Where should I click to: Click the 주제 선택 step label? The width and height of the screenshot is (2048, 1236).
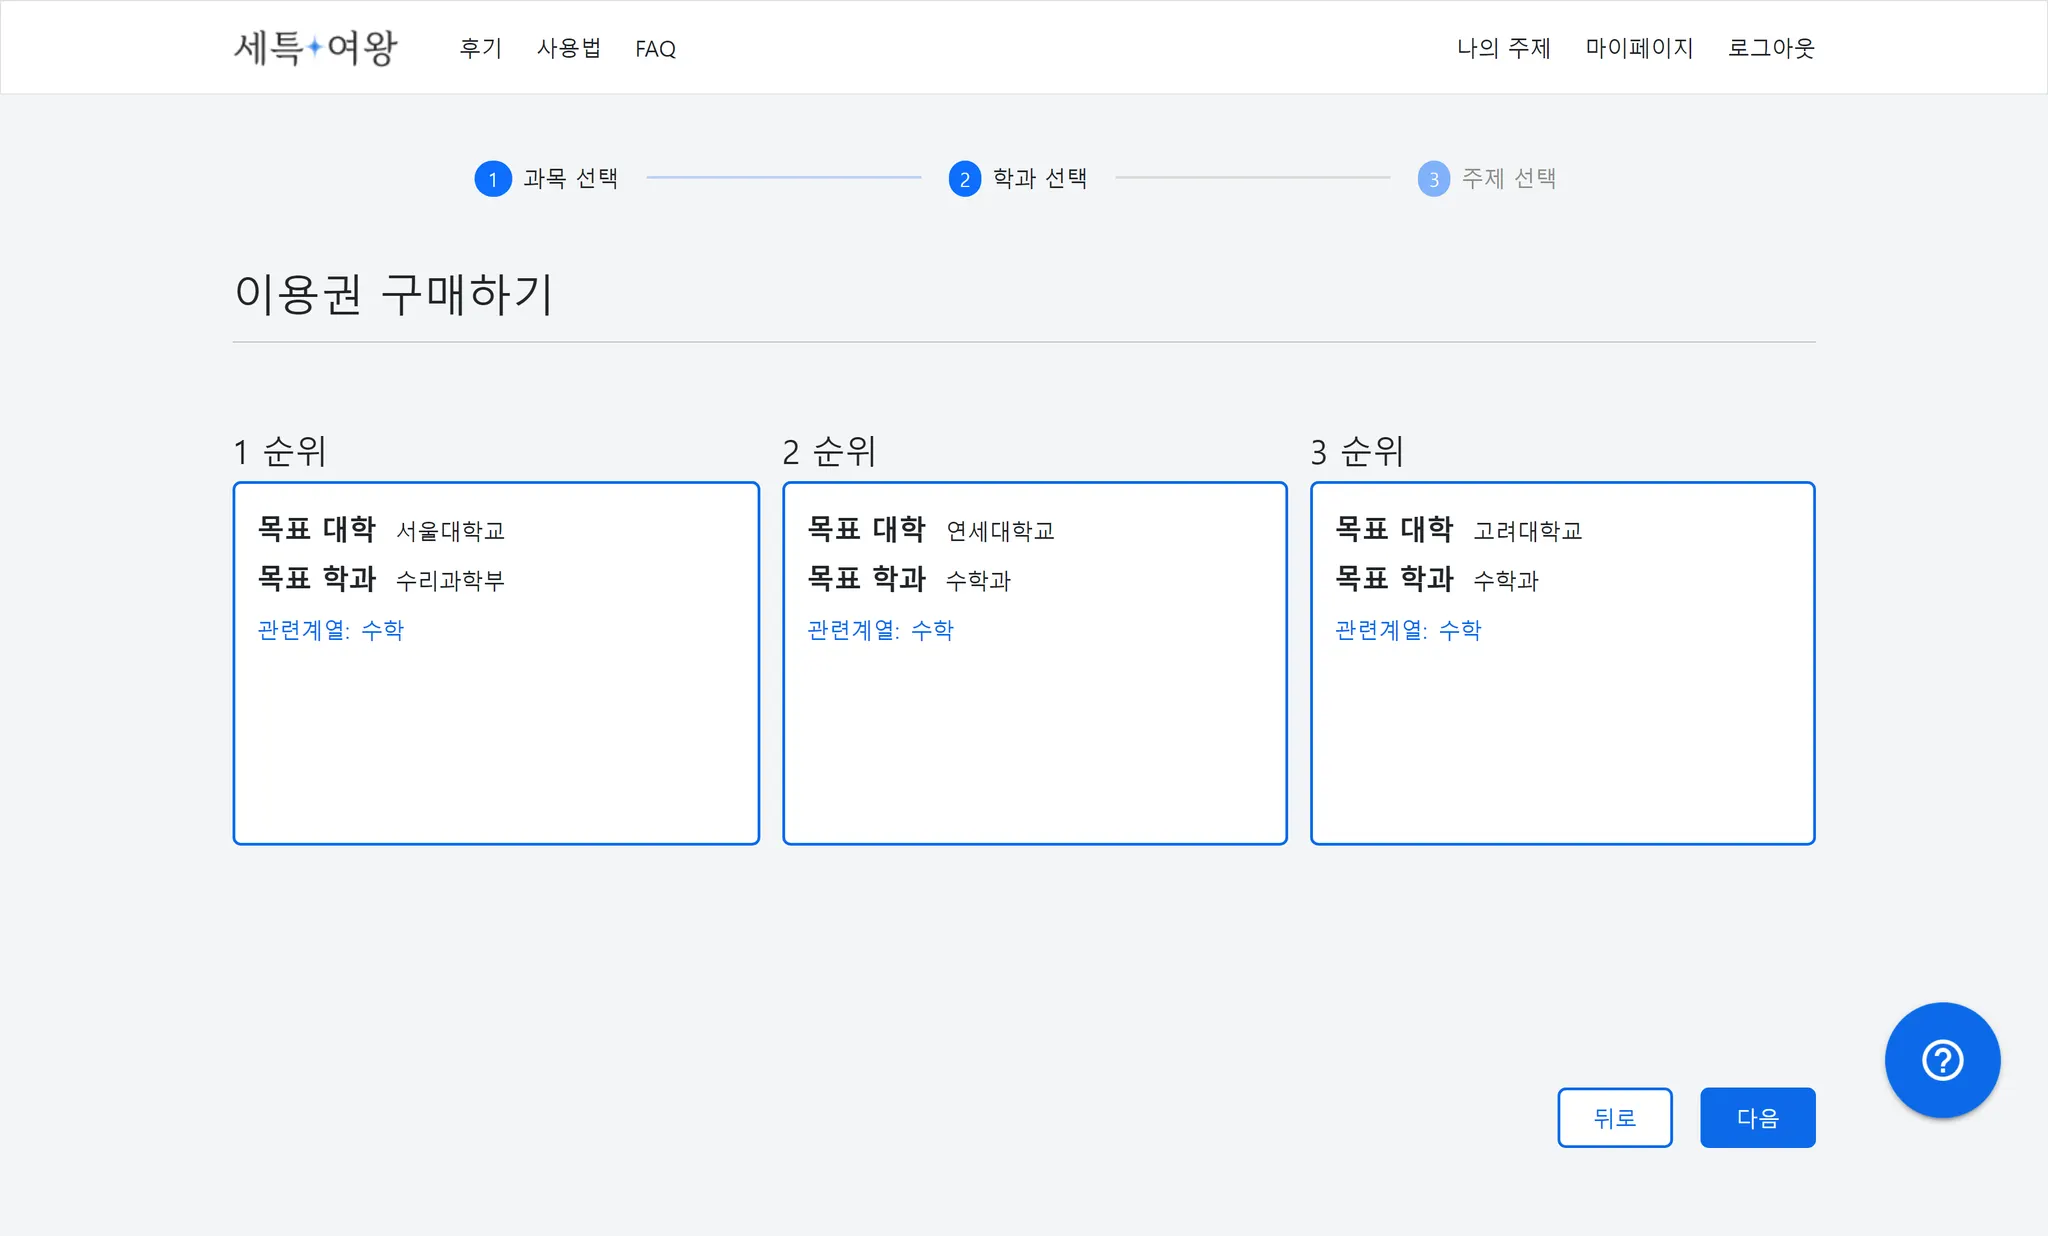(x=1508, y=179)
